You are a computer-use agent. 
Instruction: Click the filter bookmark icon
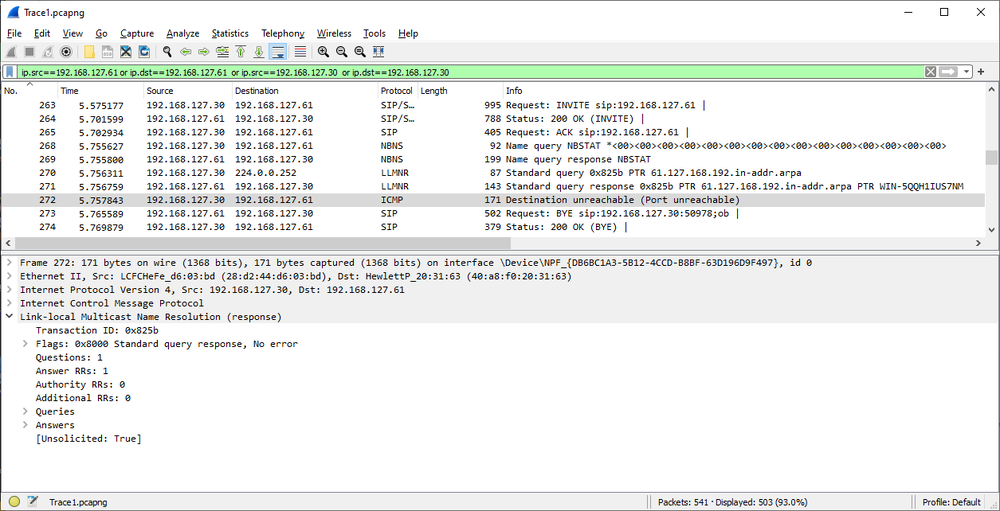coord(11,71)
